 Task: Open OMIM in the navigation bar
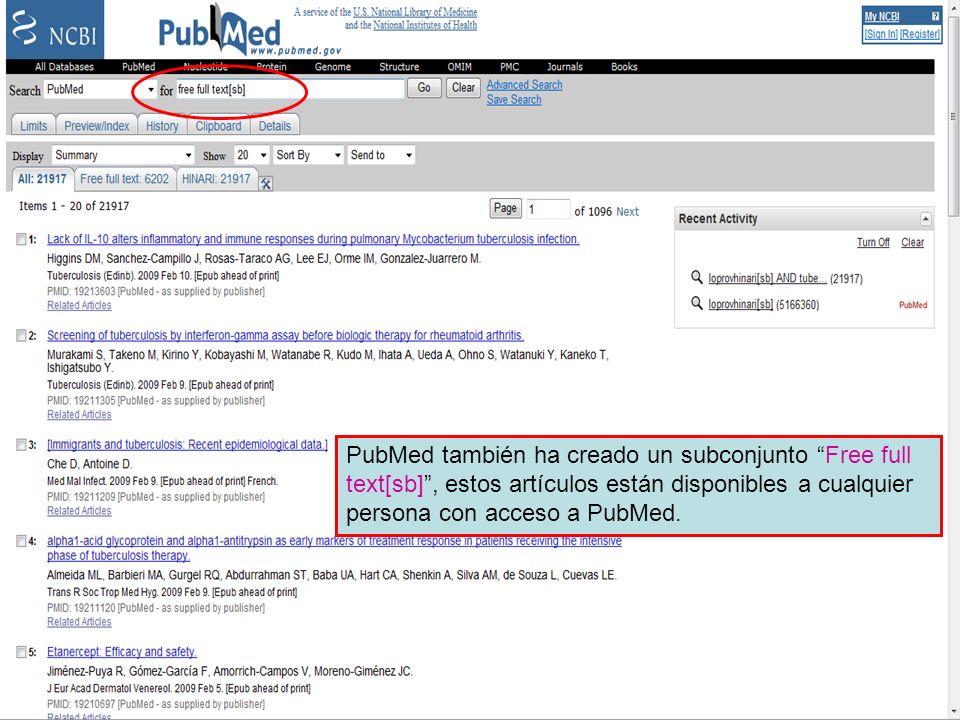point(460,67)
